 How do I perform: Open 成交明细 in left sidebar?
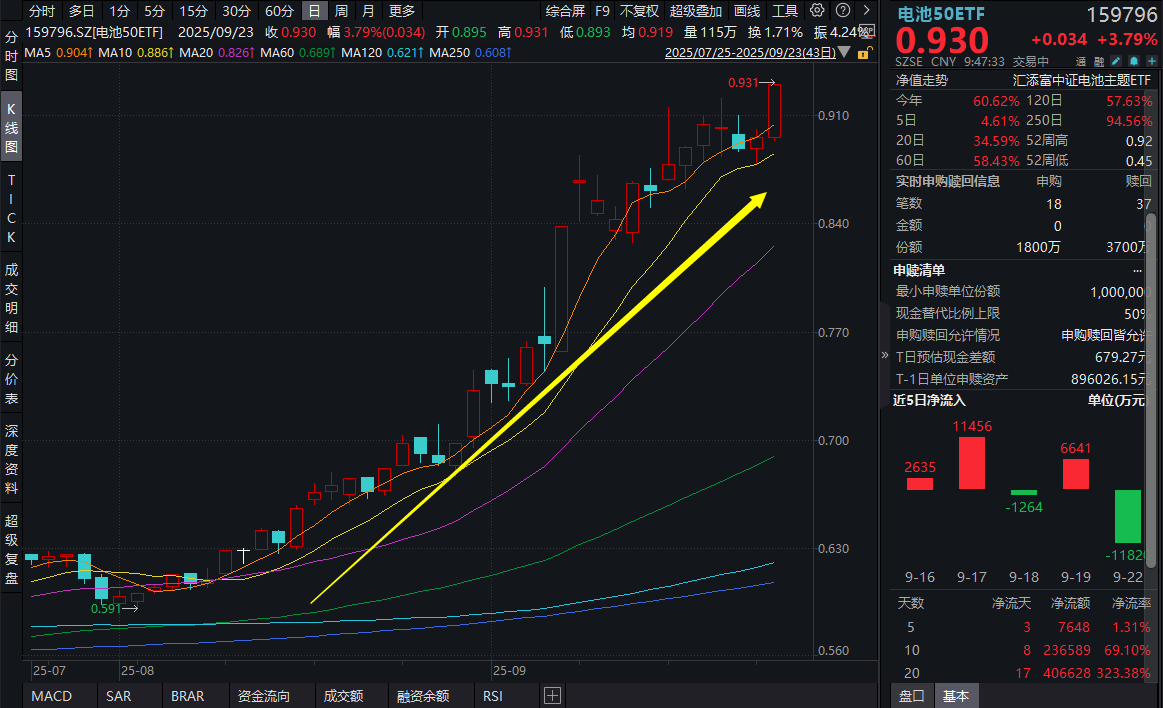click(12, 297)
